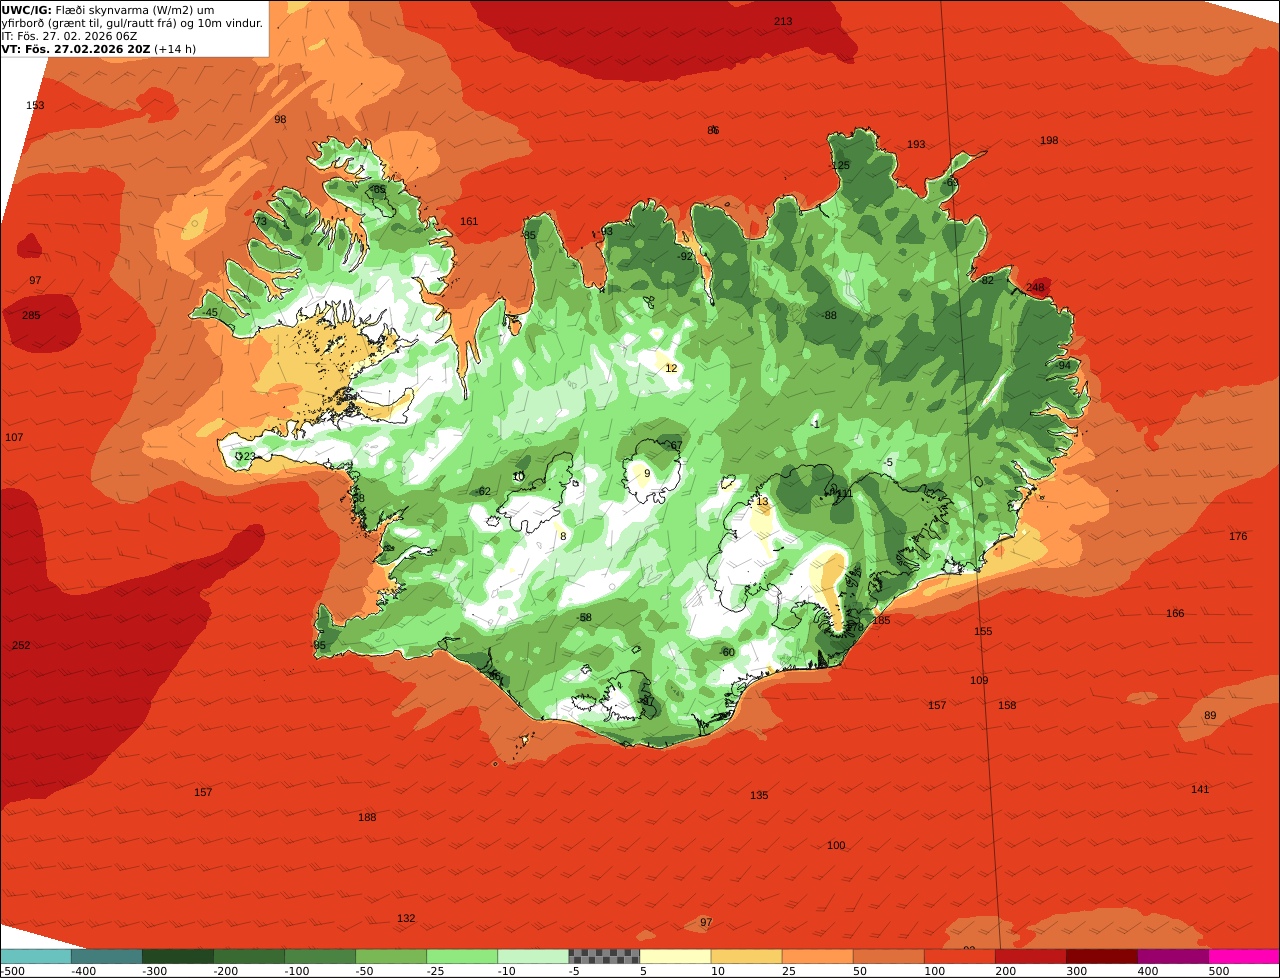The width and height of the screenshot is (1280, 978).
Task: Click the map value '188' in the southwest sea
Action: [x=367, y=817]
